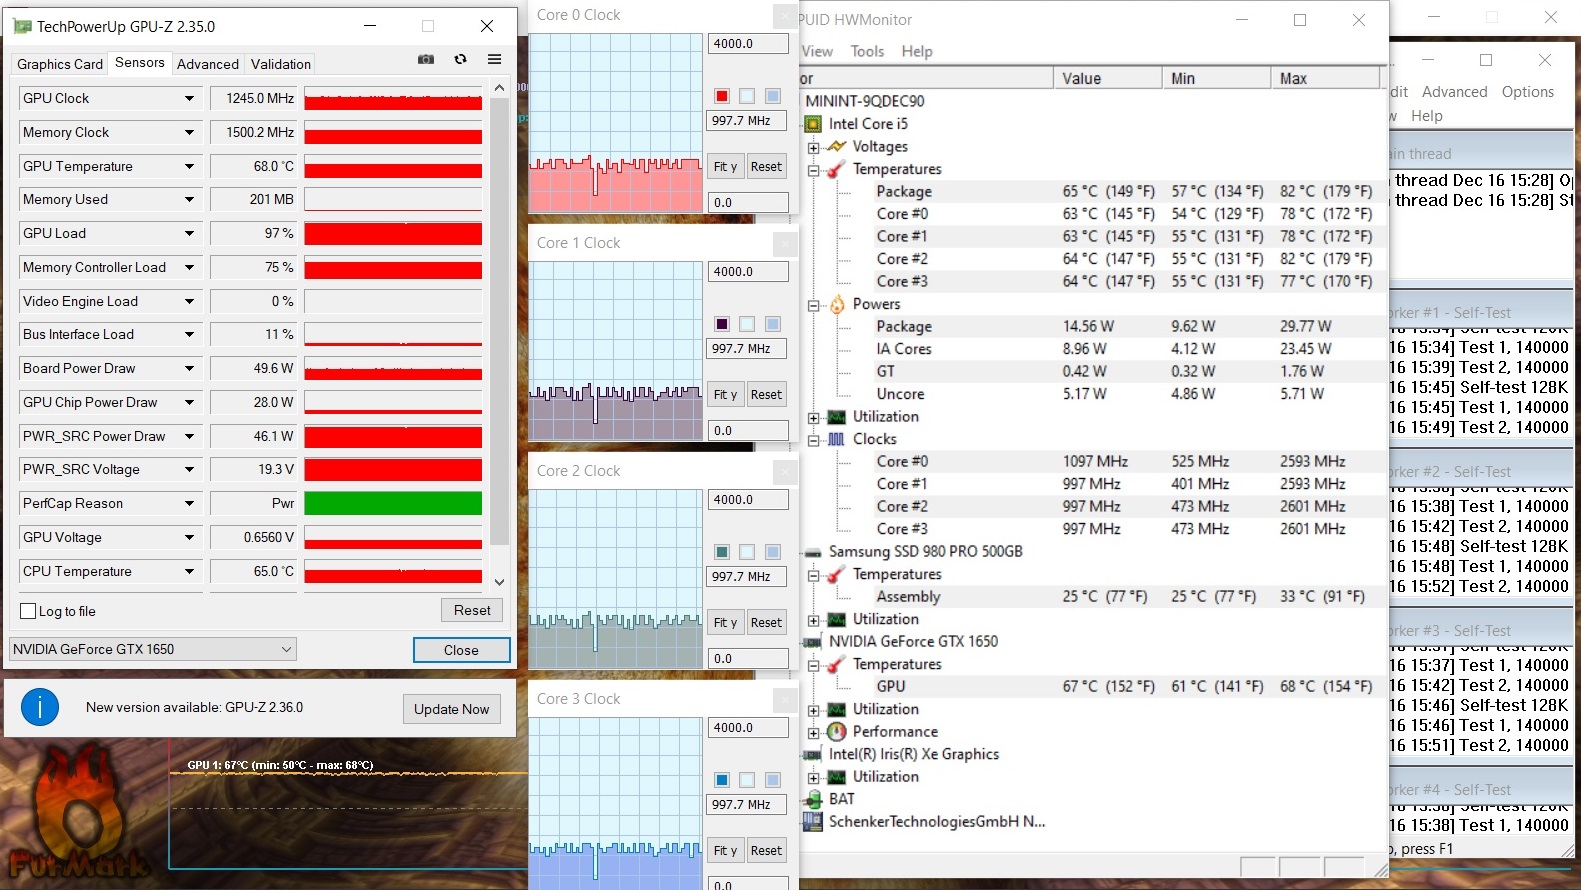This screenshot has height=890, width=1581.
Task: Click the Utilization icon under Intel Core i5
Action: (x=837, y=417)
